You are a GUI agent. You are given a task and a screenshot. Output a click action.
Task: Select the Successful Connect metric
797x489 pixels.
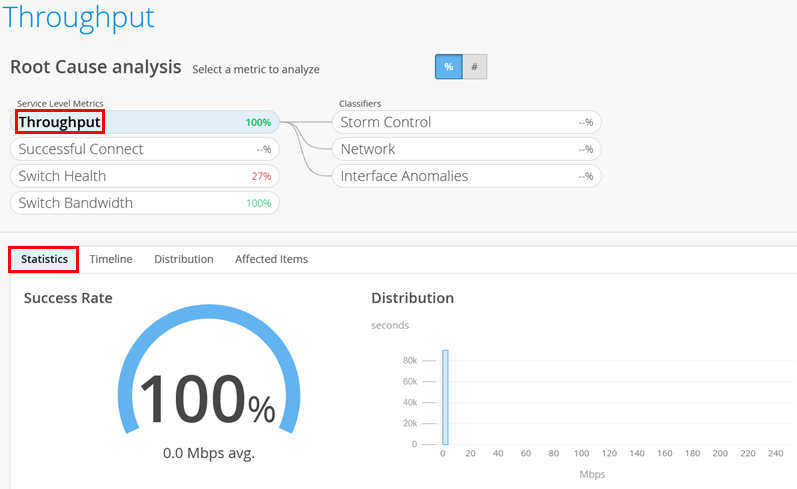144,149
